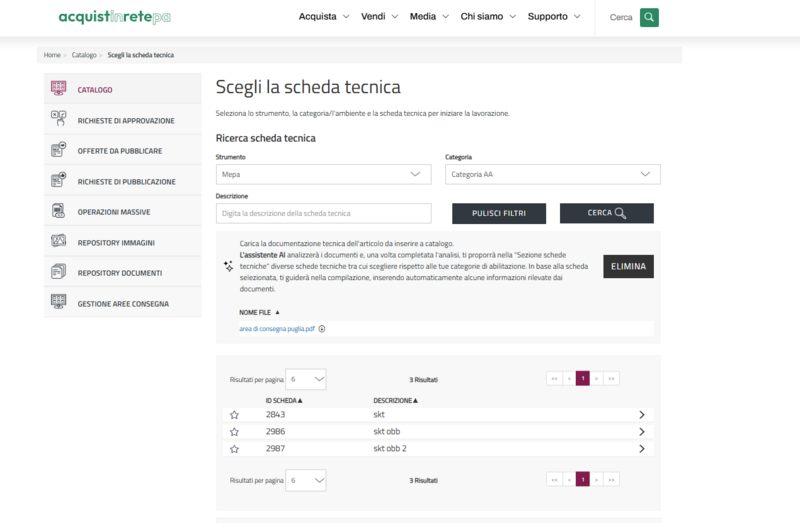Click the Operazioni Massive icon
The width and height of the screenshot is (800, 523).
59,210
